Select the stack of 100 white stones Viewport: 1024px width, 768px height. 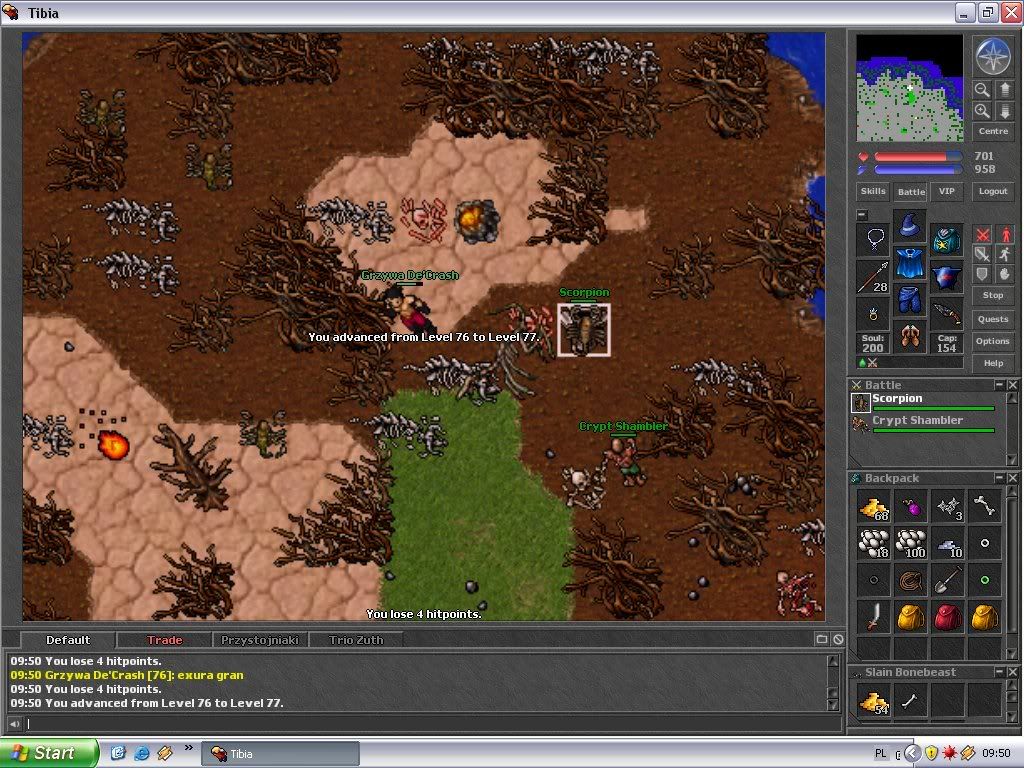(911, 543)
